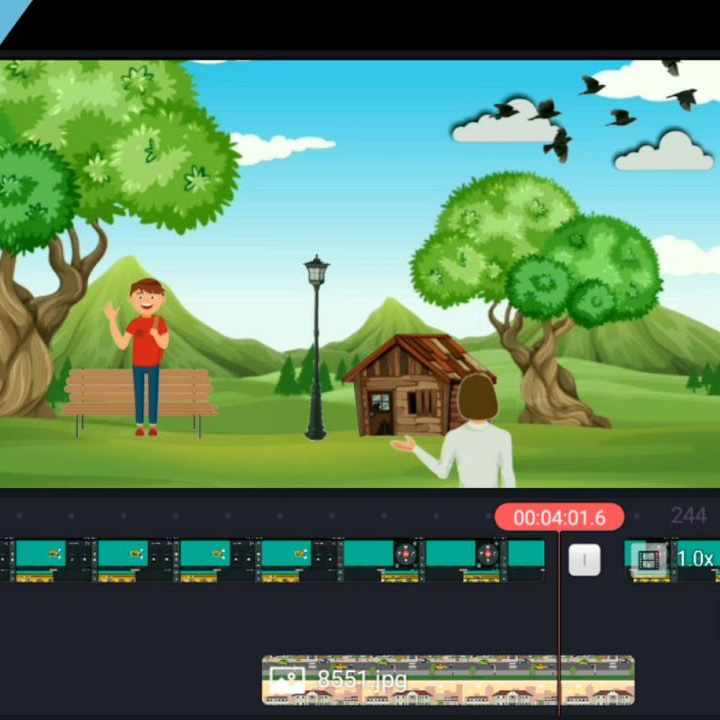Tap the transition button between clips
This screenshot has width=720, height=720.
pyautogui.click(x=584, y=560)
